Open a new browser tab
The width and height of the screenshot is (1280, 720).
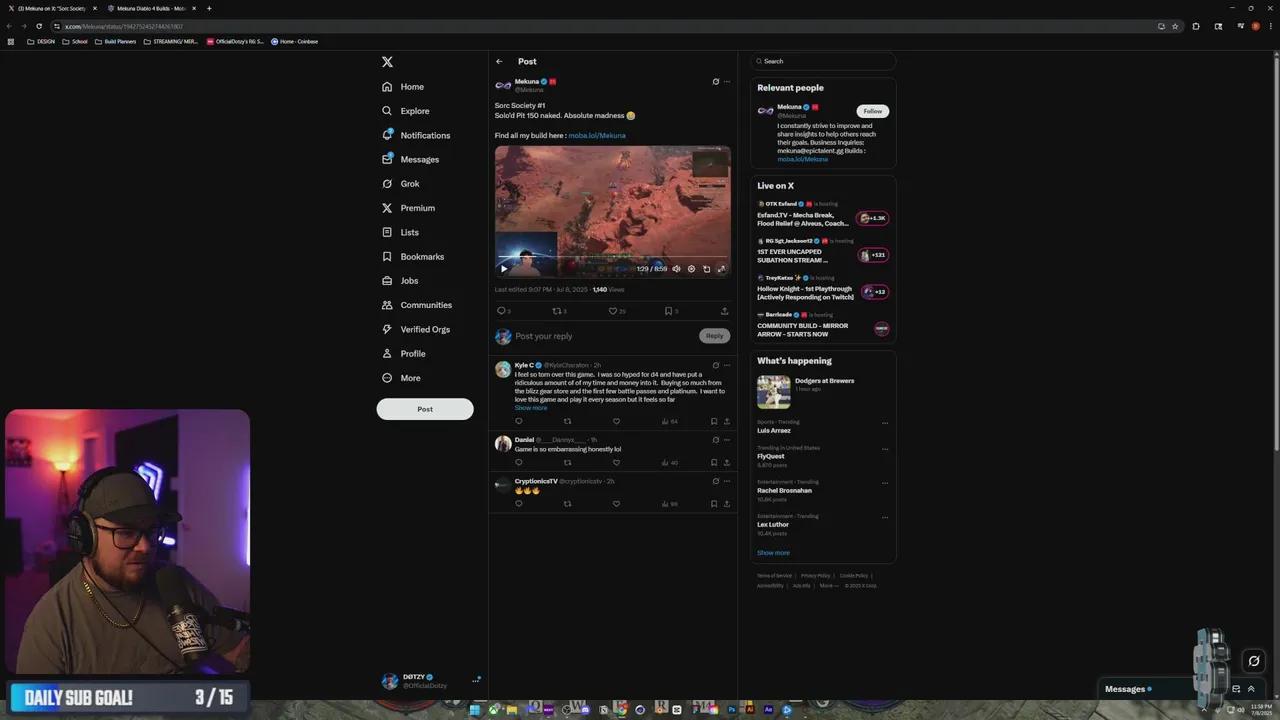click(209, 8)
